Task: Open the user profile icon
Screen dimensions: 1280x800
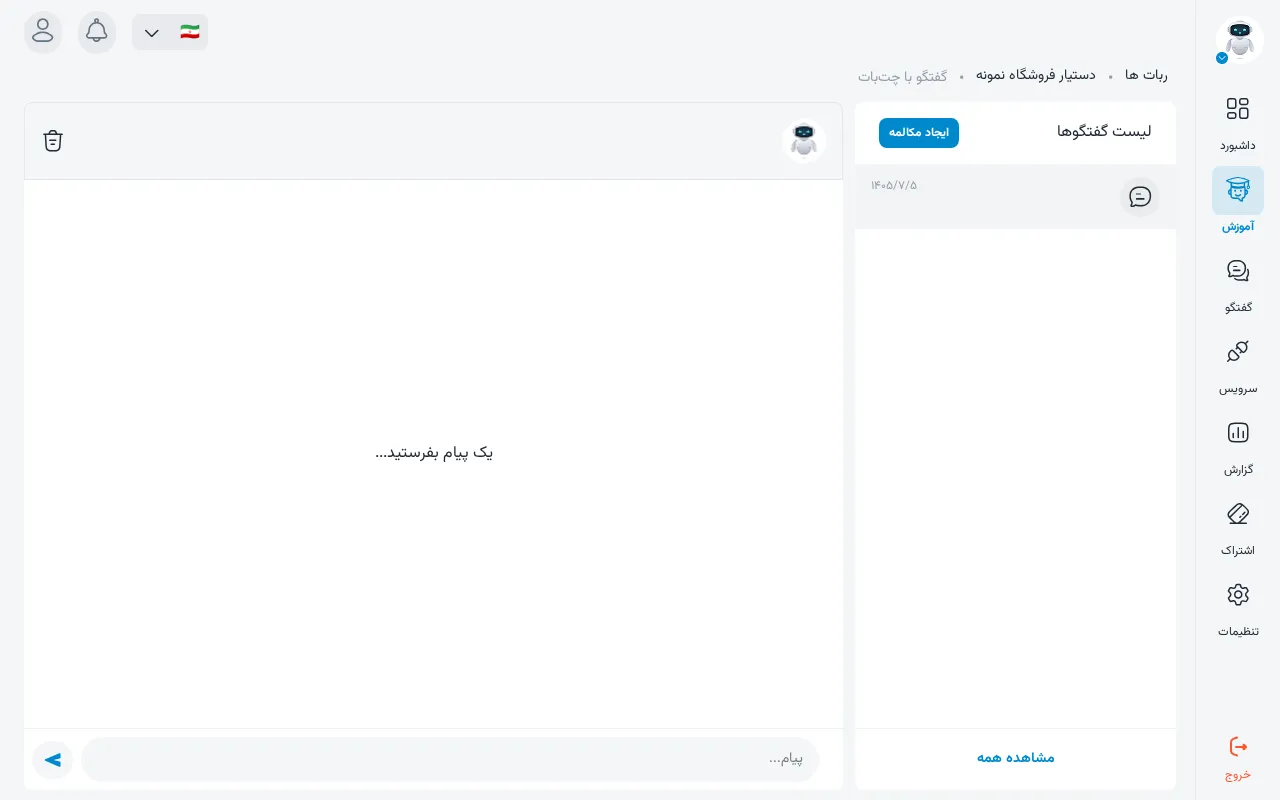Action: coord(43,32)
